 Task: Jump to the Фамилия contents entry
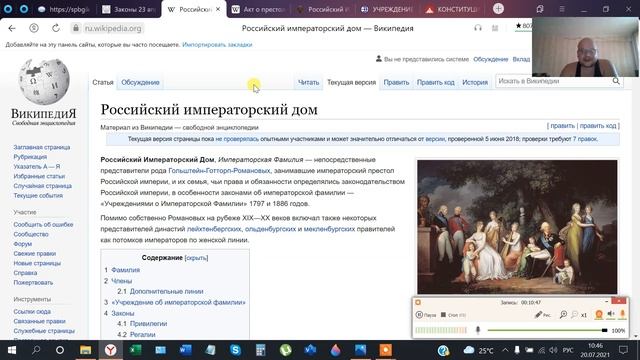pyautogui.click(x=125, y=270)
